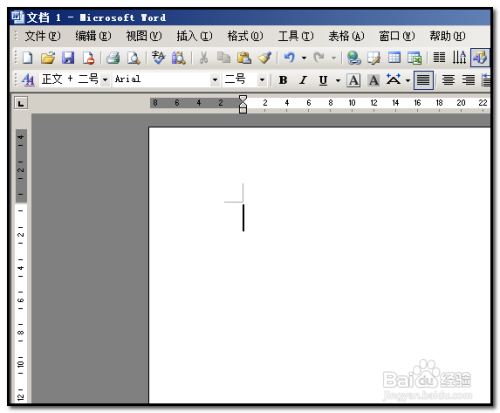
Task: Open the Research binoculars icon
Action: point(179,58)
